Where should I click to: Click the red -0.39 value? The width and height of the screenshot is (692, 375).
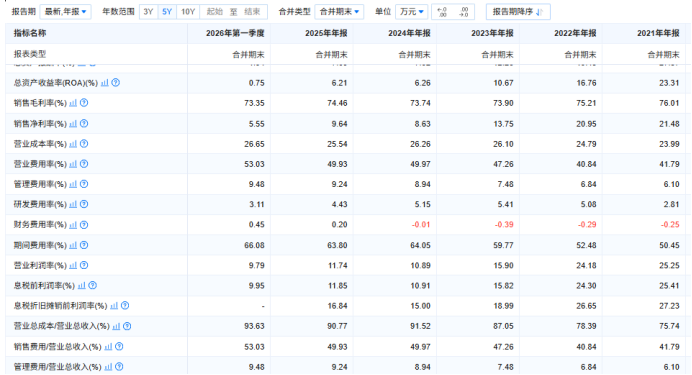click(x=504, y=225)
